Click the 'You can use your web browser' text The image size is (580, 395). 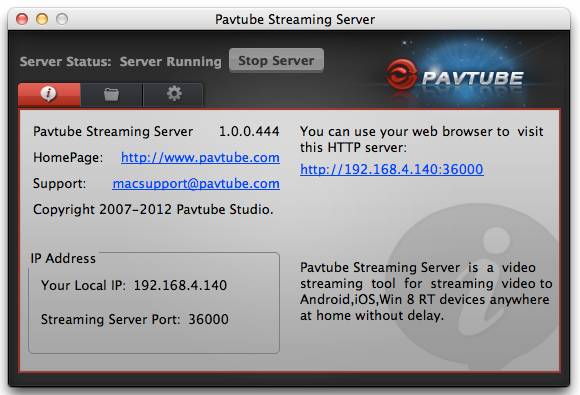tap(422, 139)
